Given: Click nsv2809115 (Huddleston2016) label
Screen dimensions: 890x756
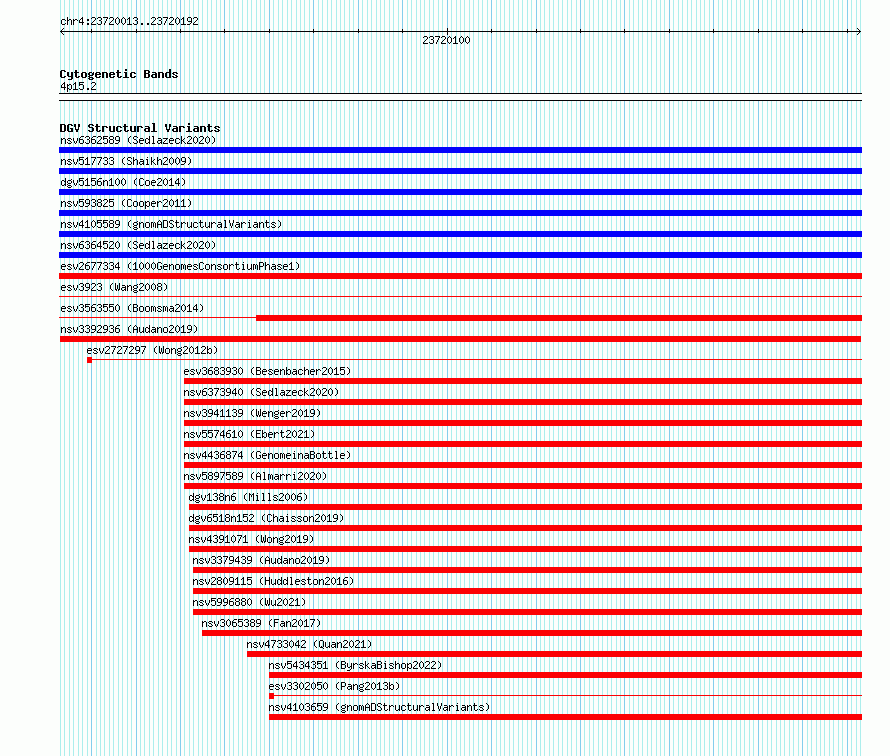Looking at the screenshot, I should 273,581.
